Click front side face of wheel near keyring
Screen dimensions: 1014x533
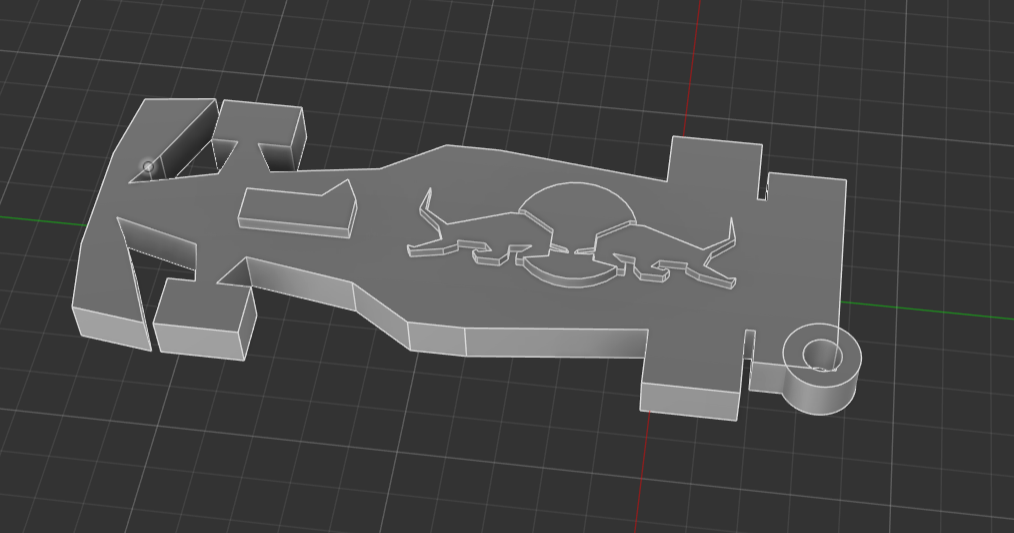[690, 401]
